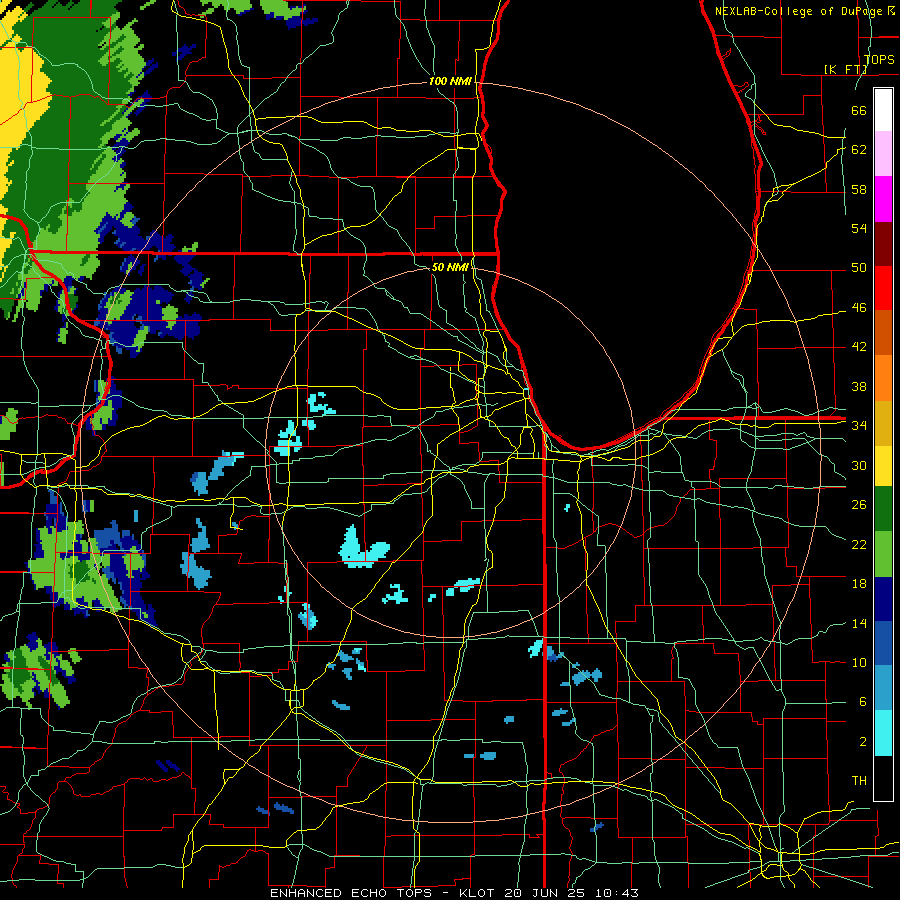Select the TOPS legend title
The height and width of the screenshot is (900, 900).
[879, 59]
